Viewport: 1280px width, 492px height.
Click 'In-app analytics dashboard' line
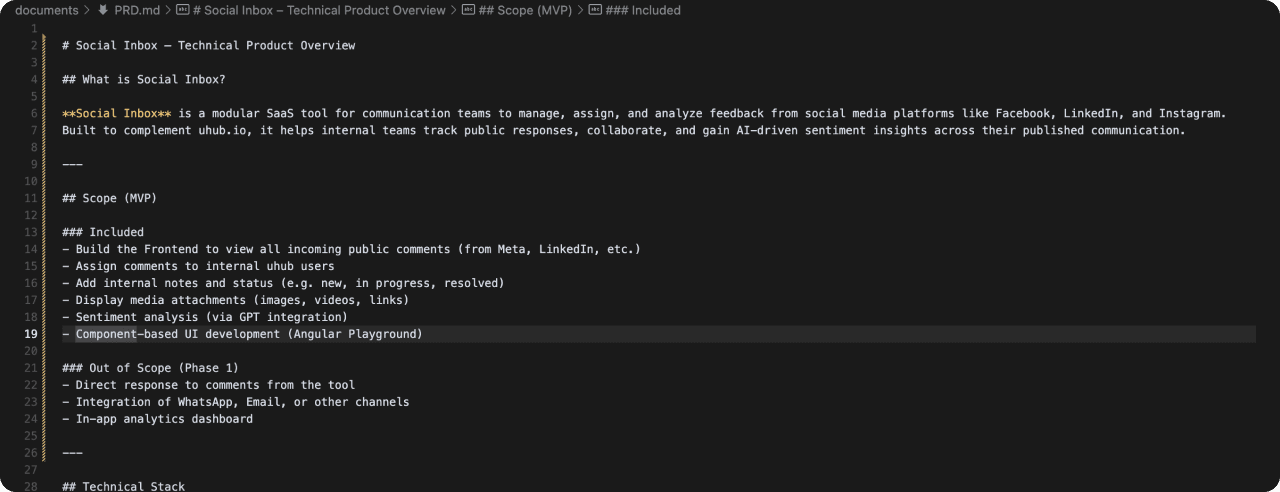157,419
